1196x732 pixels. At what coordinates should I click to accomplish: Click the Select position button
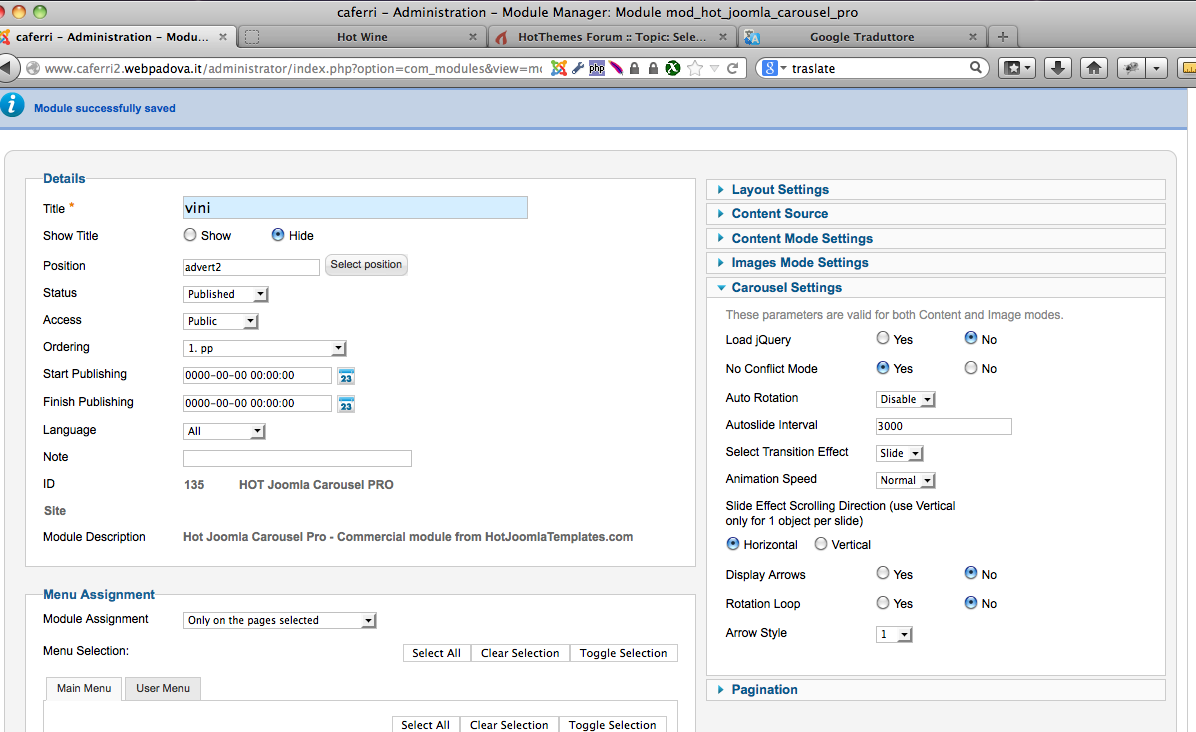366,265
